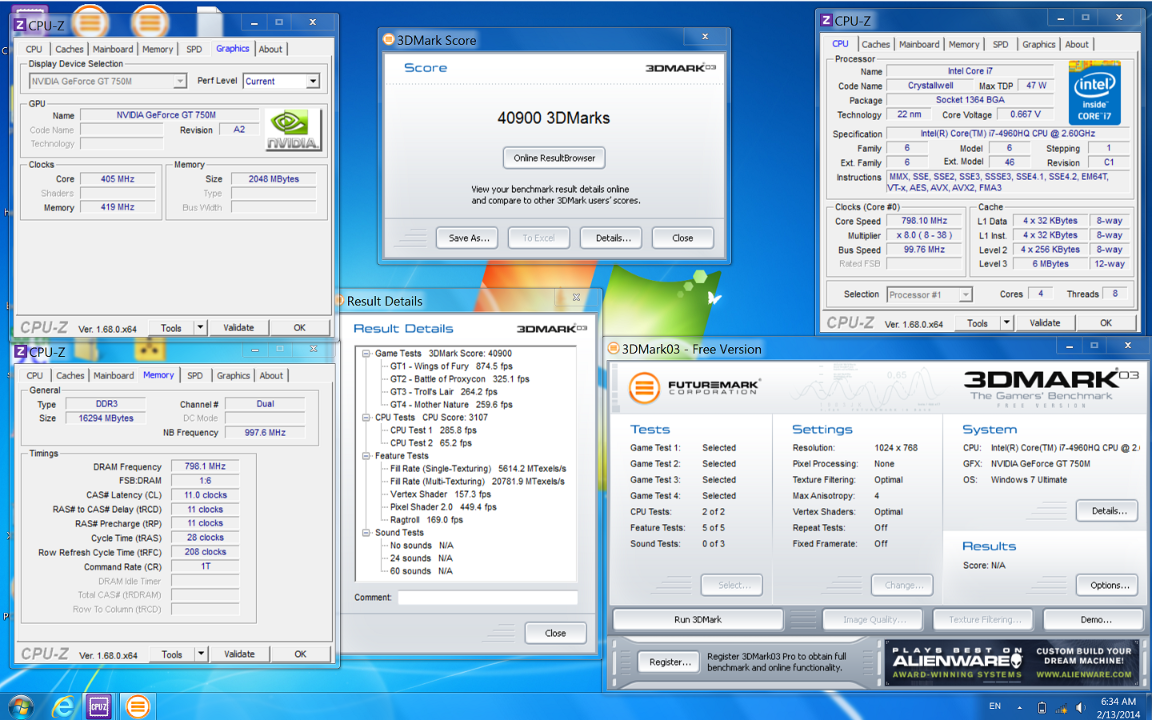Viewport: 1152px width, 720px height.
Task: Switch to Caches tab in the right-hand CPU-Z window
Action: 875,44
